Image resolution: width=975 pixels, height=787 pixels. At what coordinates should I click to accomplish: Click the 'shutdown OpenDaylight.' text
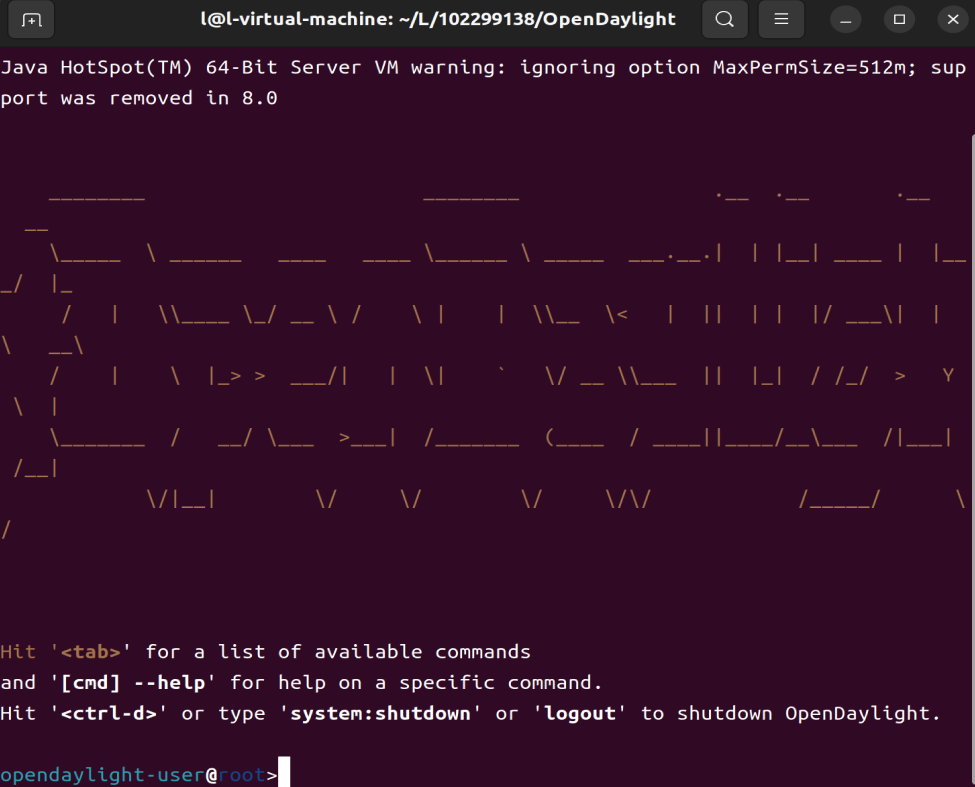[x=808, y=713]
